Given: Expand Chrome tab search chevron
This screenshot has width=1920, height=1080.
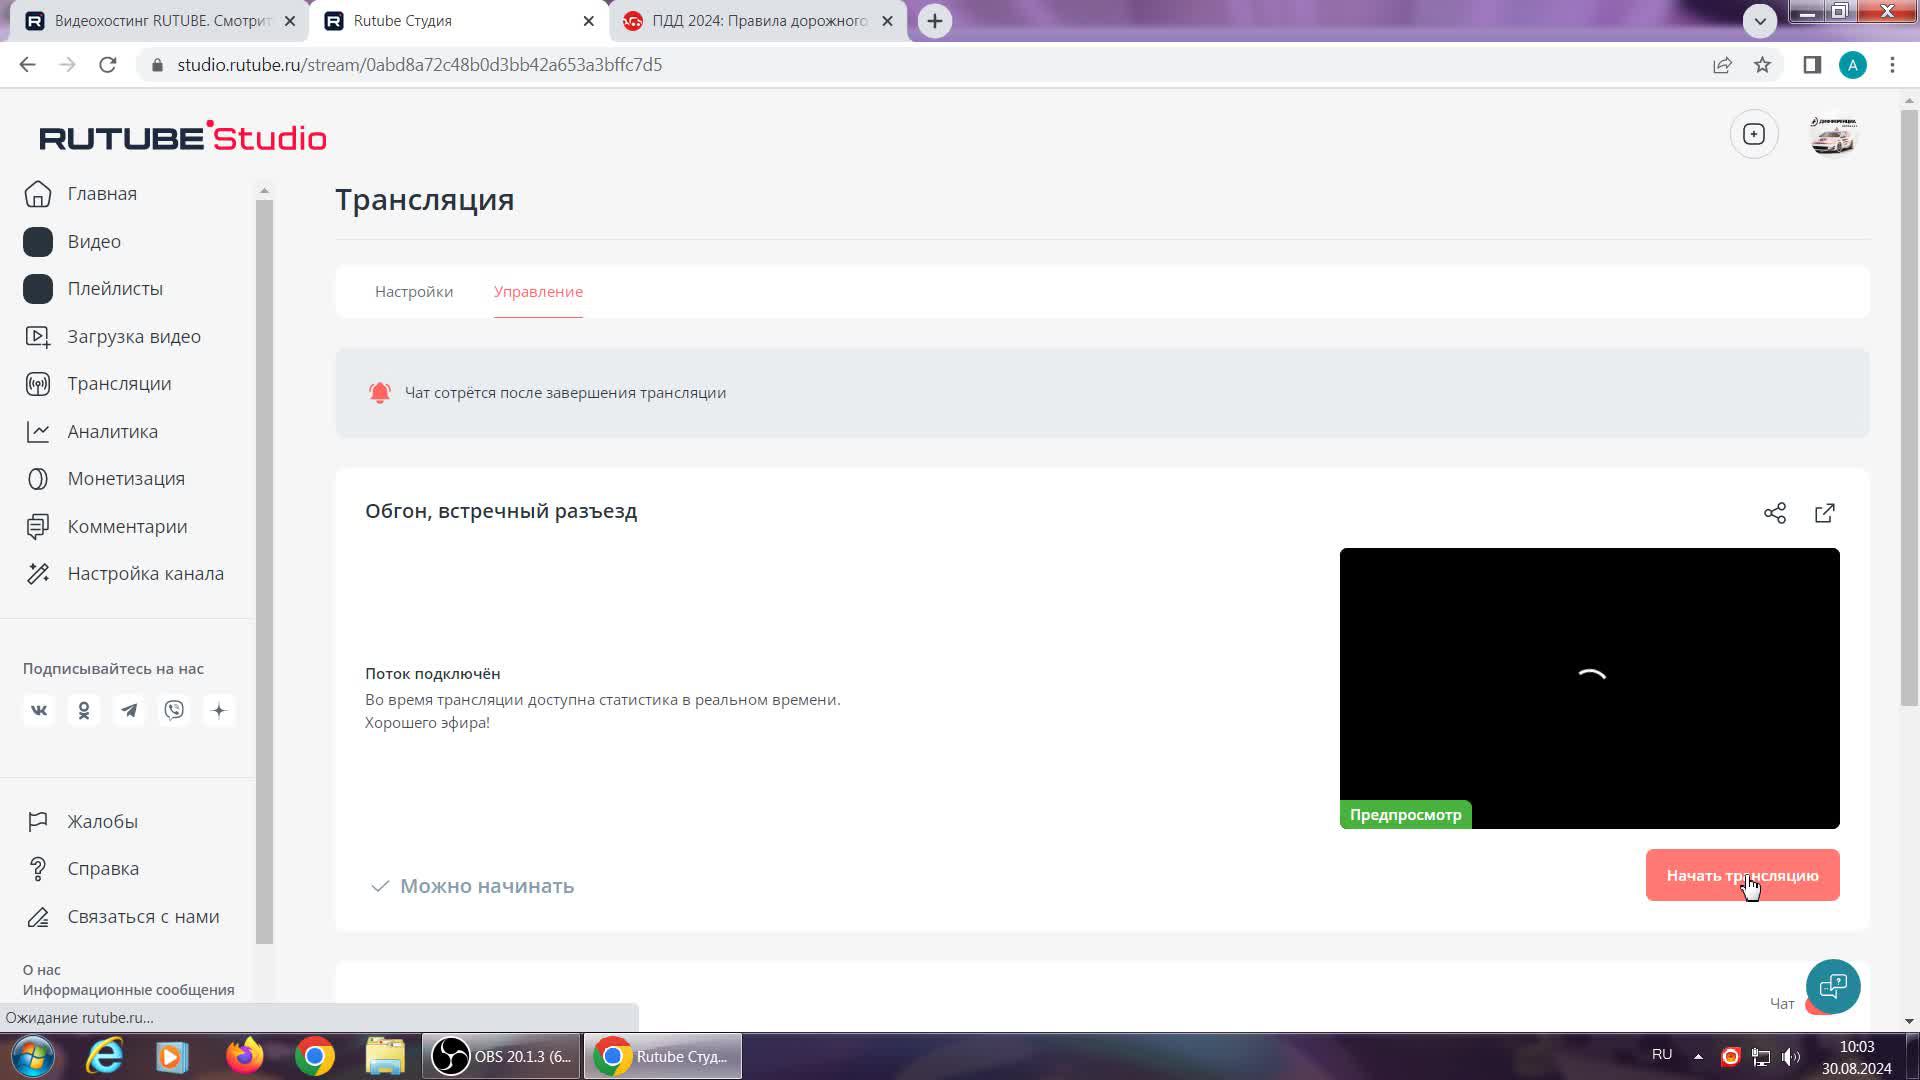Looking at the screenshot, I should 1760,20.
